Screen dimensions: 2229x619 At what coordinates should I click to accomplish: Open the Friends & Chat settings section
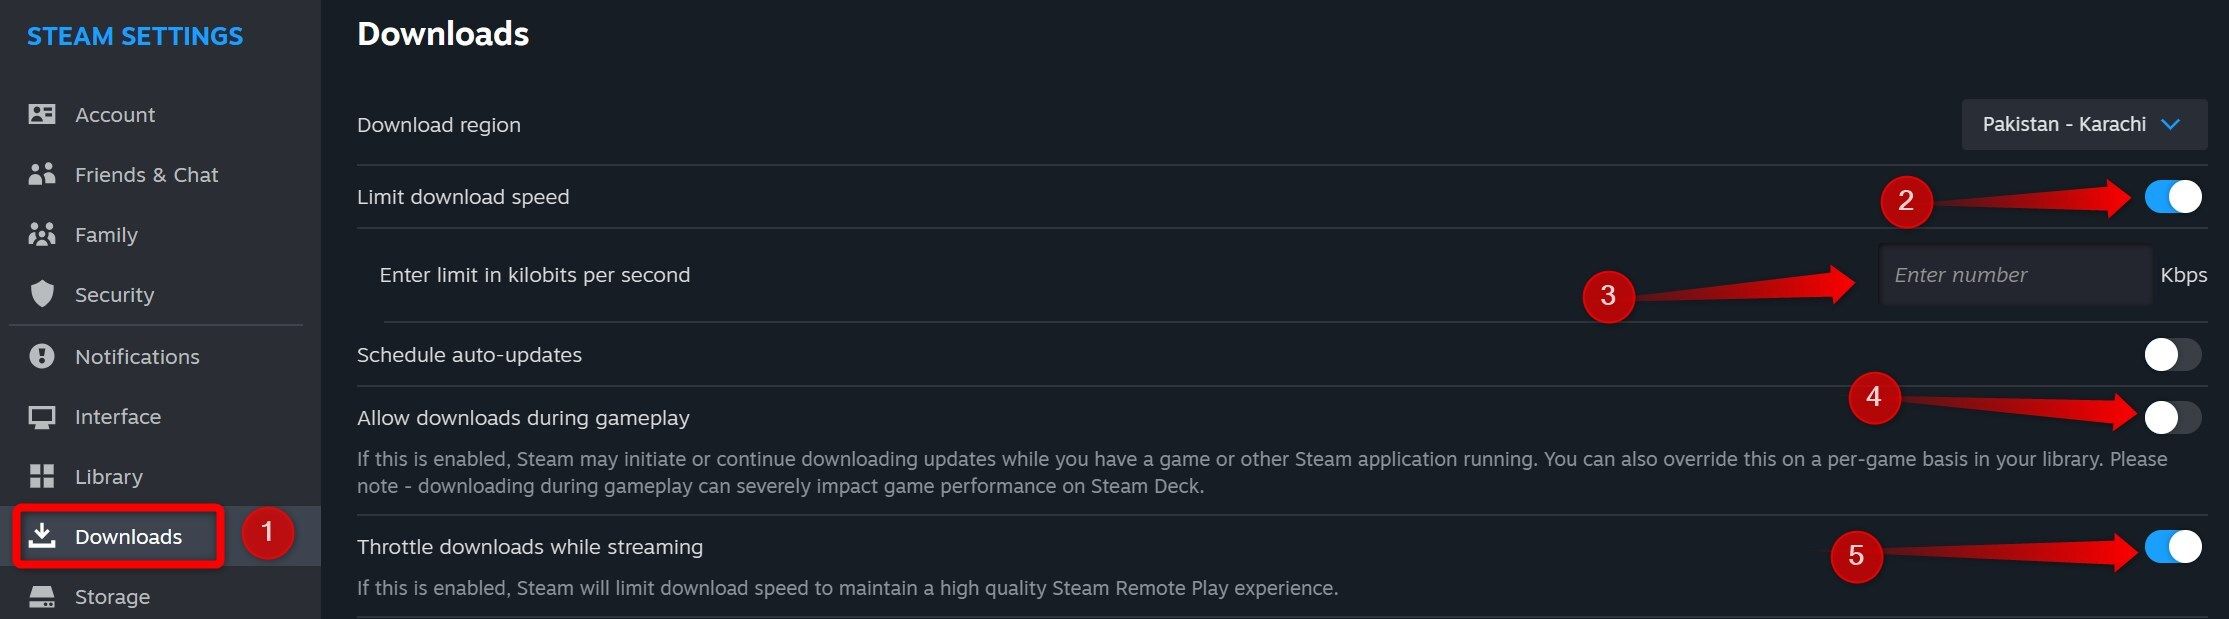146,174
